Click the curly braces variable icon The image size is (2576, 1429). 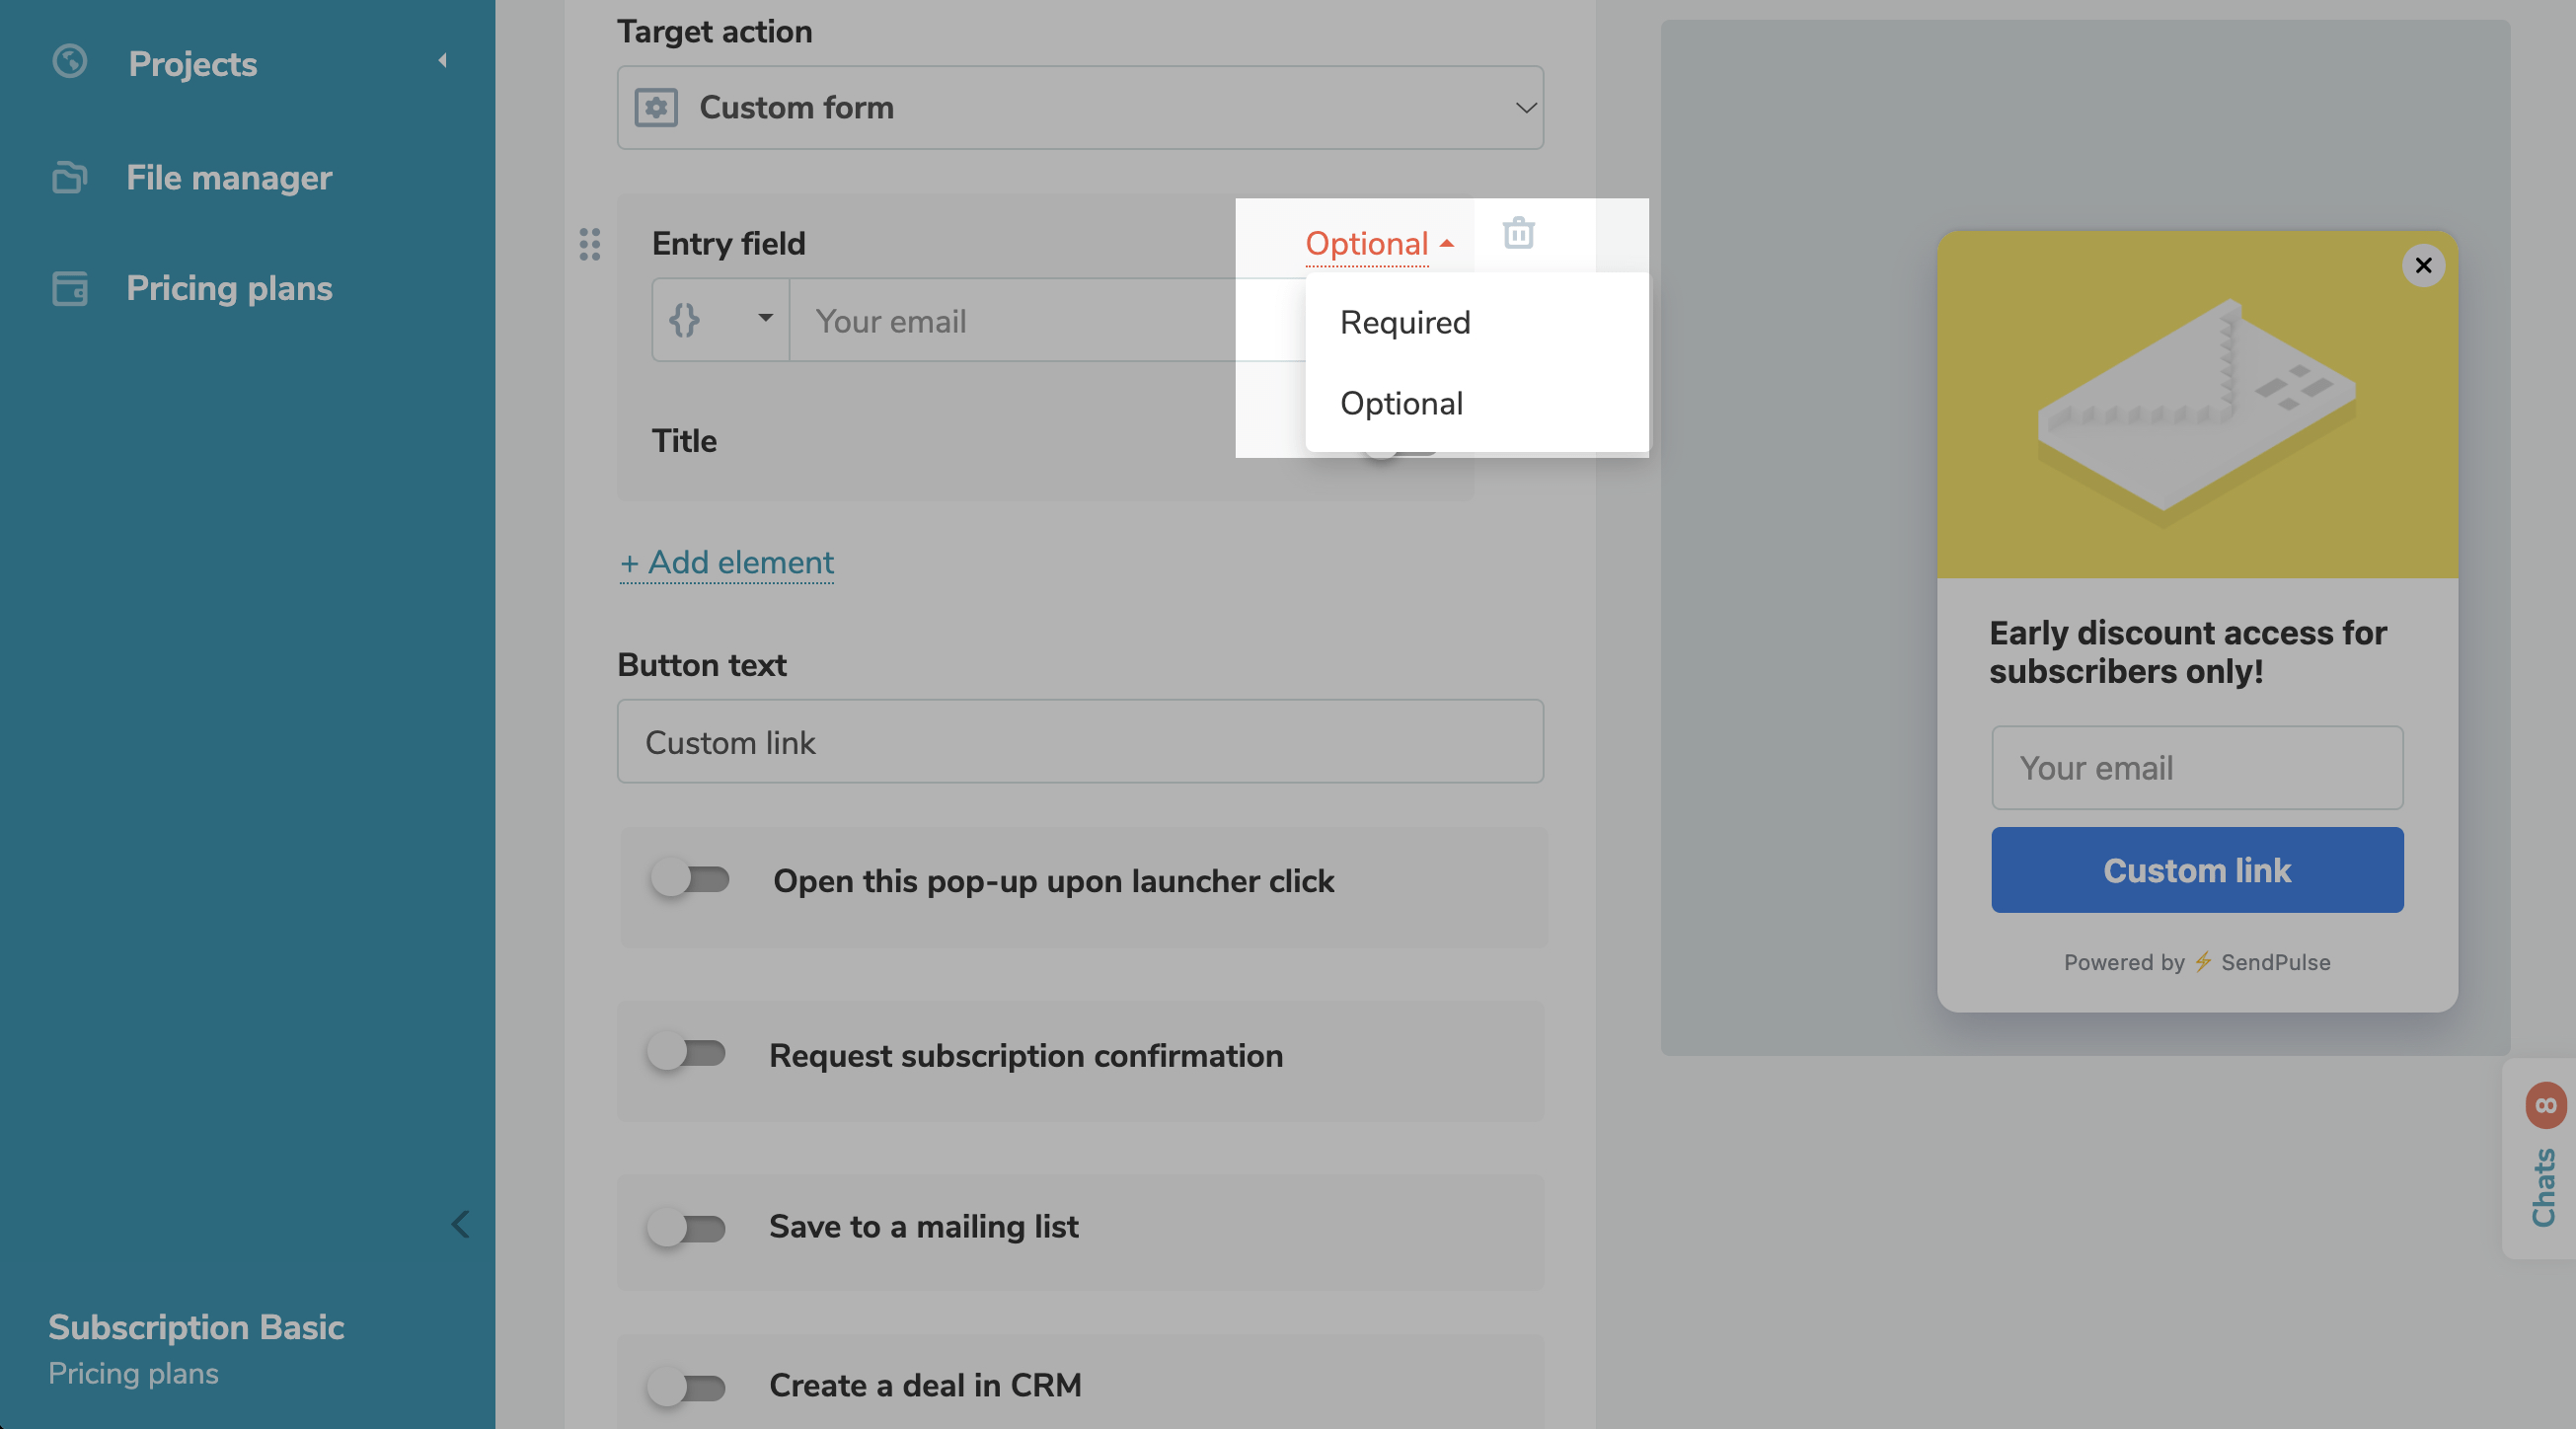pos(685,320)
